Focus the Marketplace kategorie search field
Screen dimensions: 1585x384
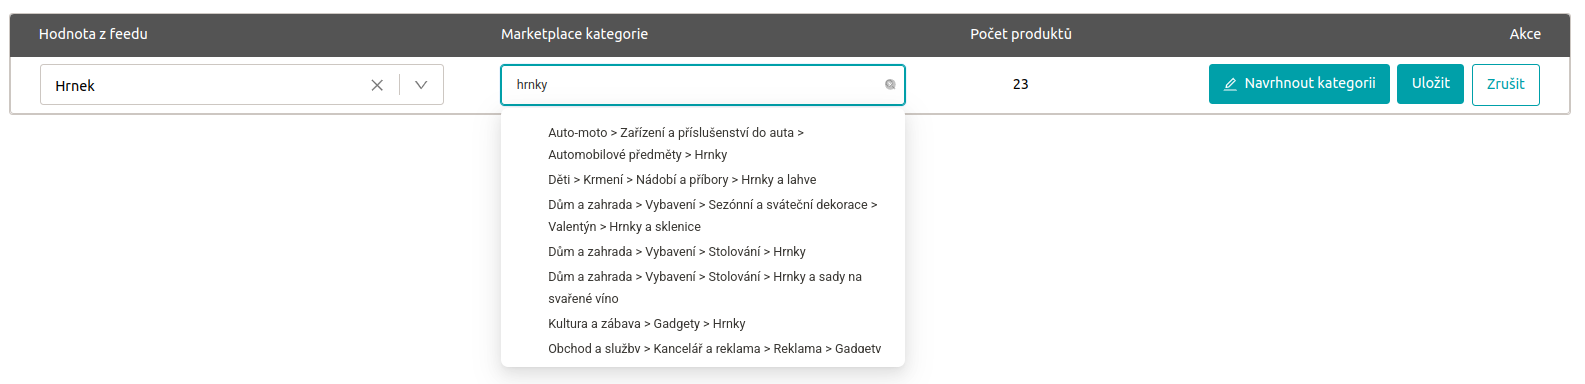pos(703,85)
